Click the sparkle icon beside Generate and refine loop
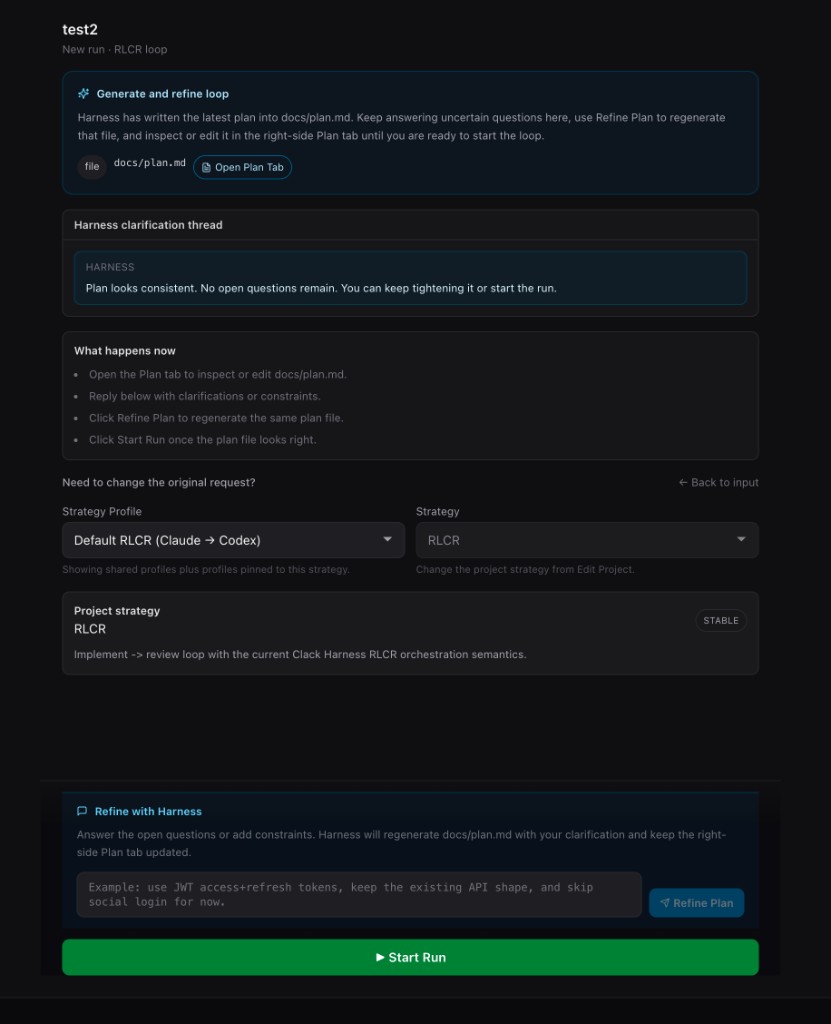Image resolution: width=831 pixels, height=1024 pixels. point(84,94)
